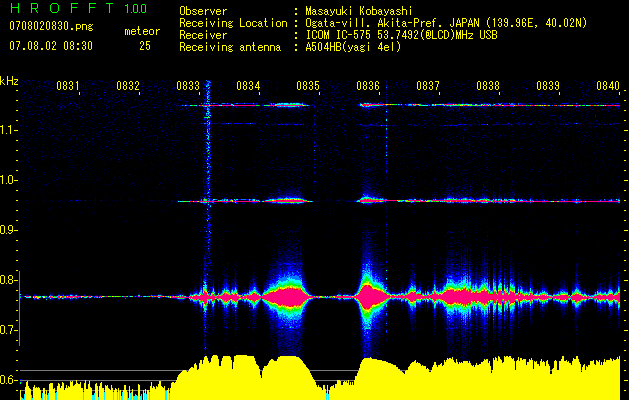
Task: Click the 0832 time marker
Action: pyautogui.click(x=128, y=85)
